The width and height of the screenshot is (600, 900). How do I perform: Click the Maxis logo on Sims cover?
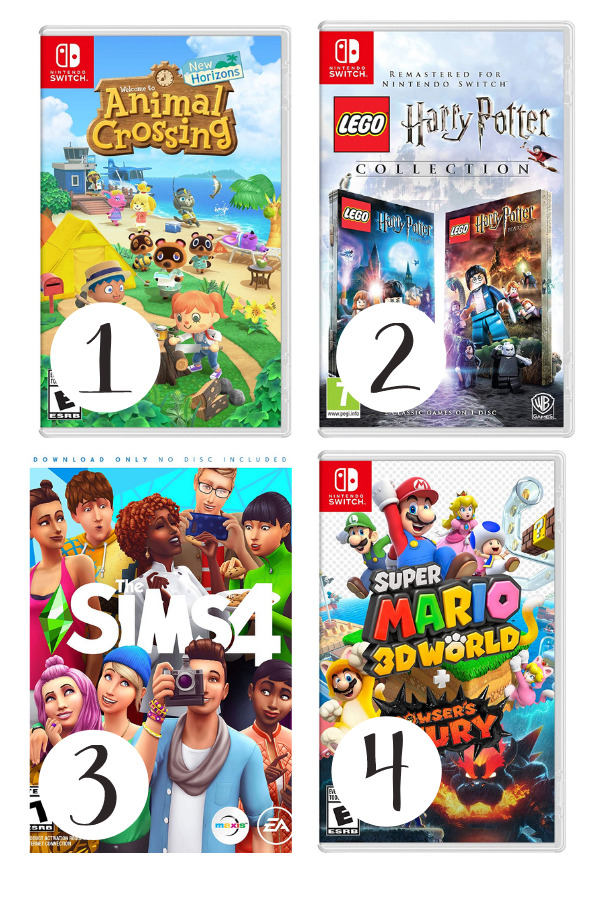pyautogui.click(x=231, y=825)
